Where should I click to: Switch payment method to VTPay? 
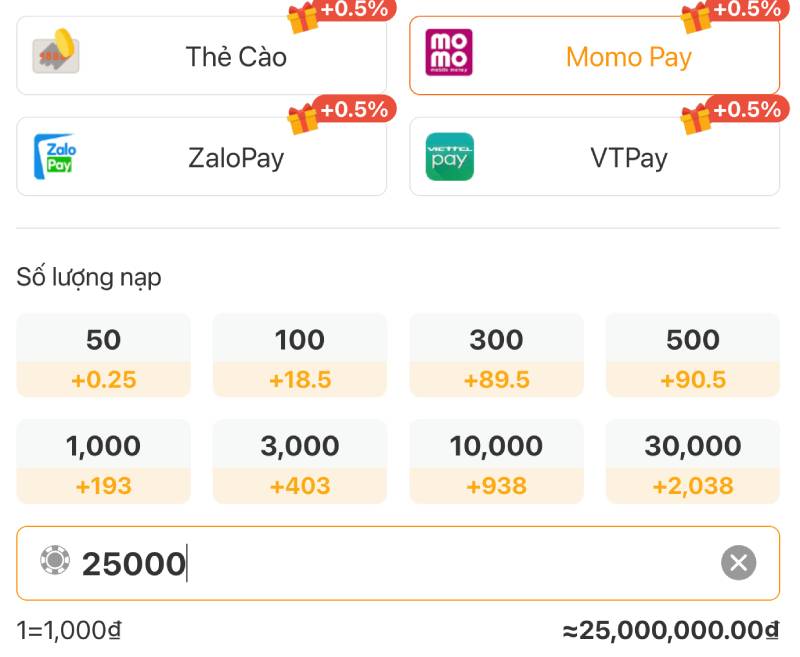(x=594, y=156)
